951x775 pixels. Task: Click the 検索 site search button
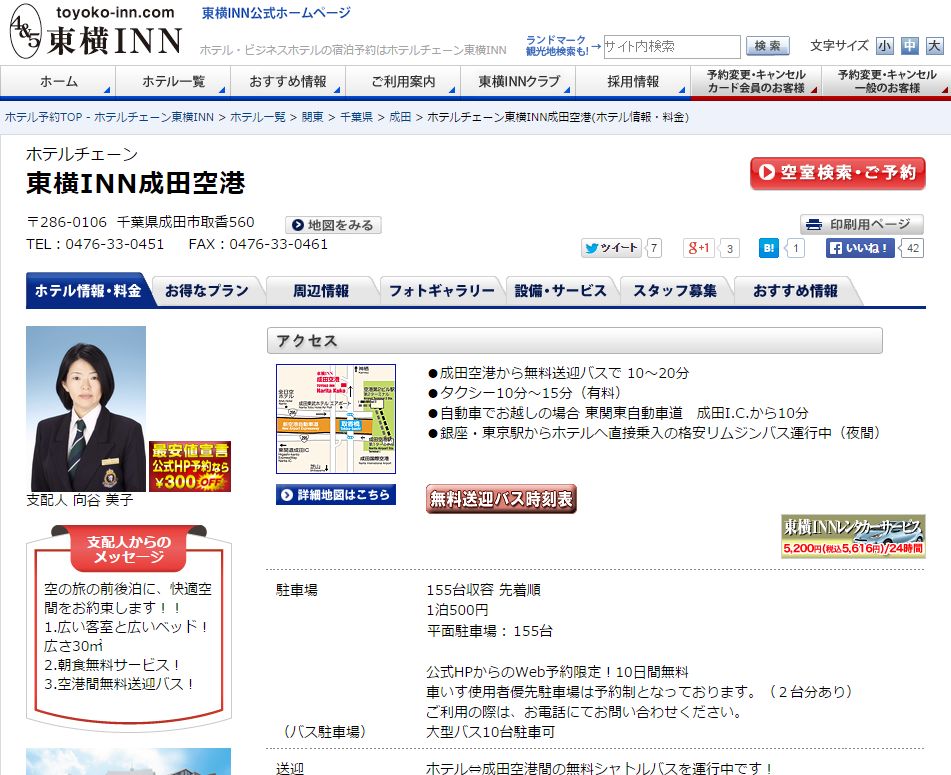coord(767,46)
